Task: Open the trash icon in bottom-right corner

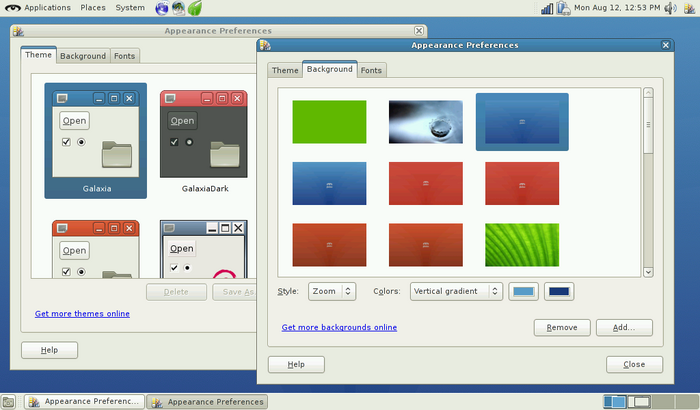Action: click(x=688, y=401)
